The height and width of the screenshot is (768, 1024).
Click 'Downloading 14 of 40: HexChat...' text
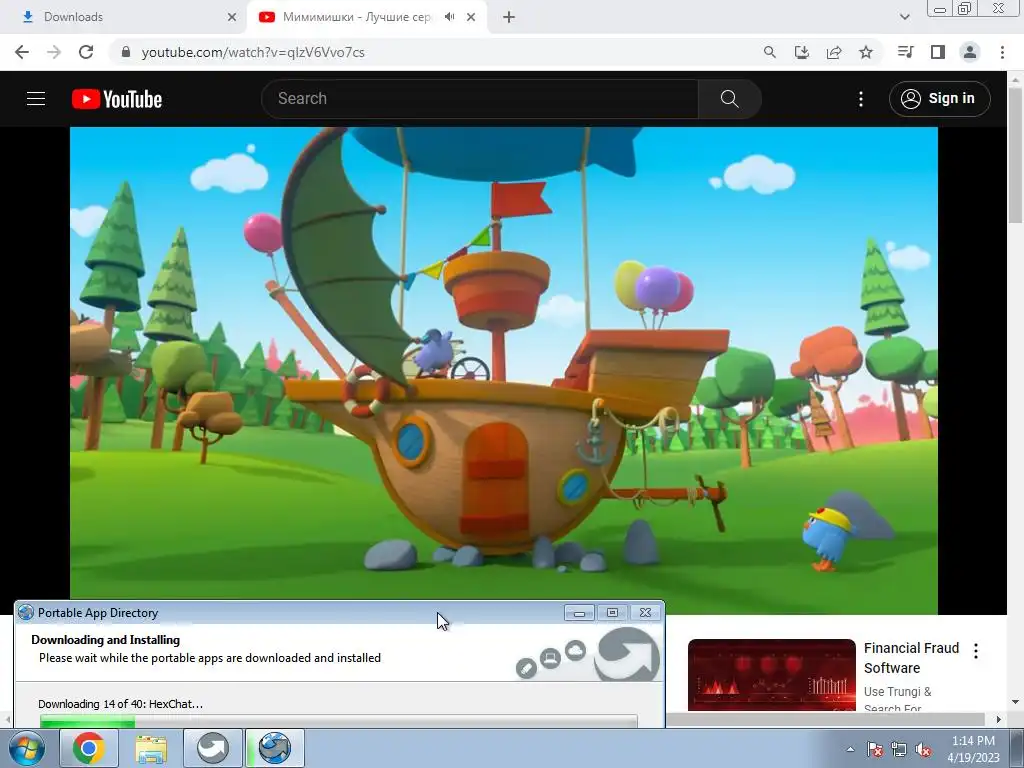120,704
